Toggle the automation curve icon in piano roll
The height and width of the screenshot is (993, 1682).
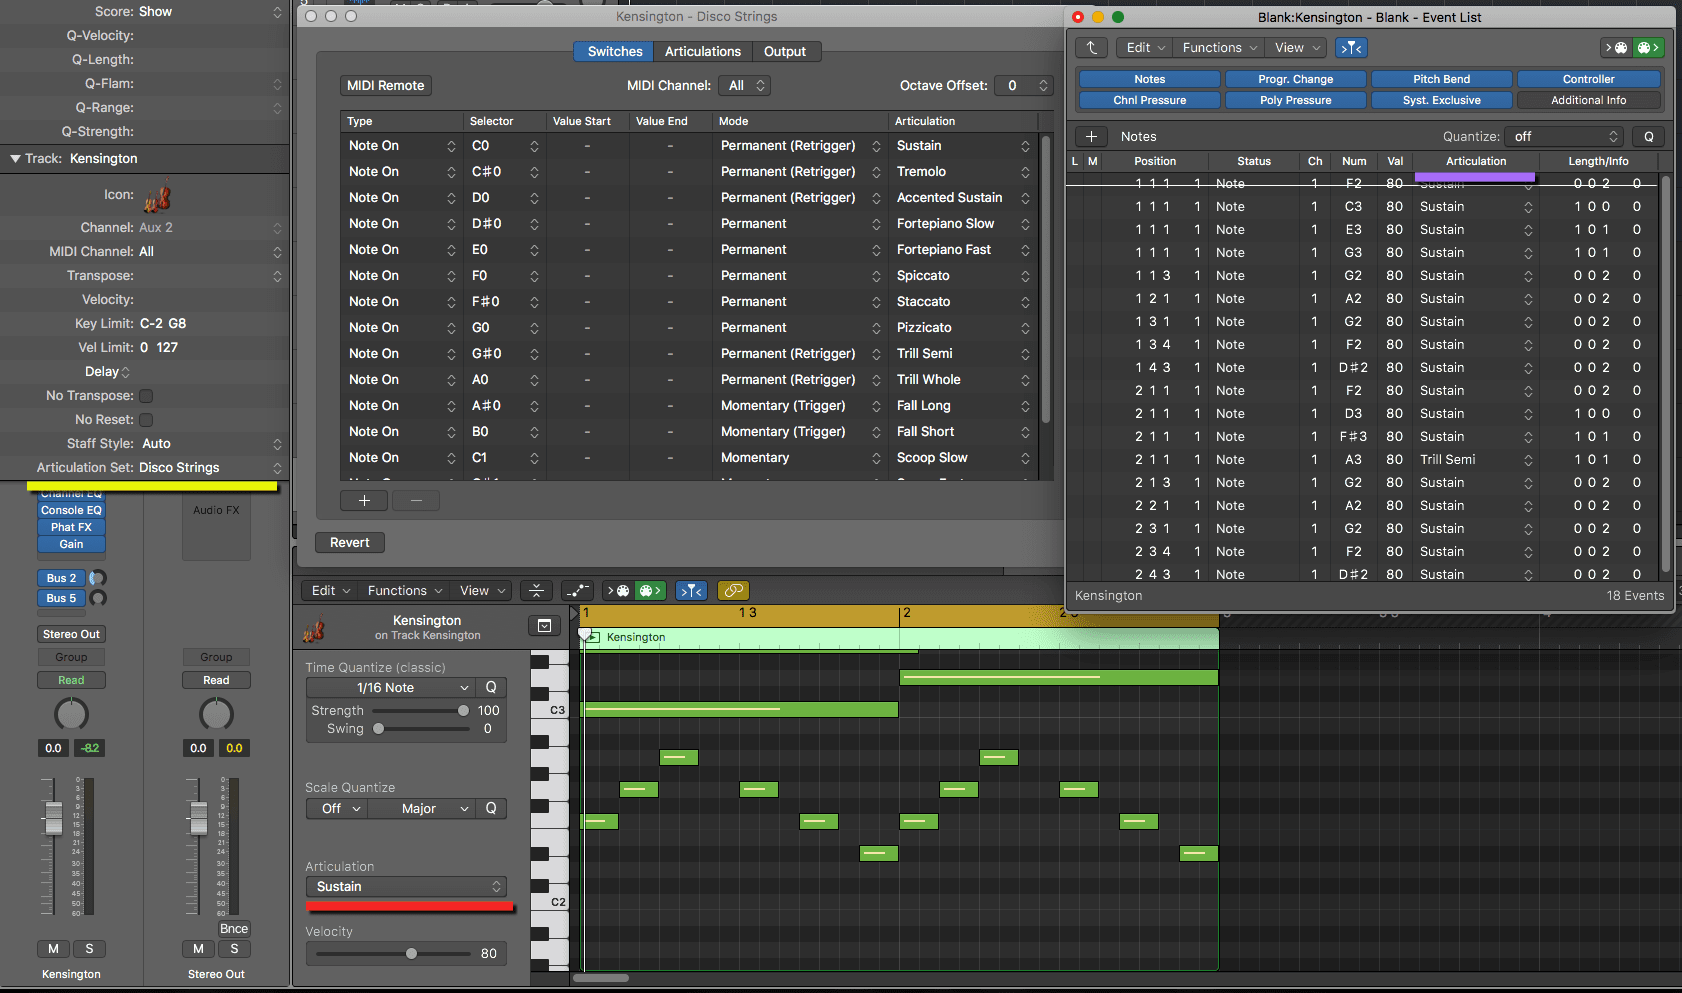tap(577, 591)
